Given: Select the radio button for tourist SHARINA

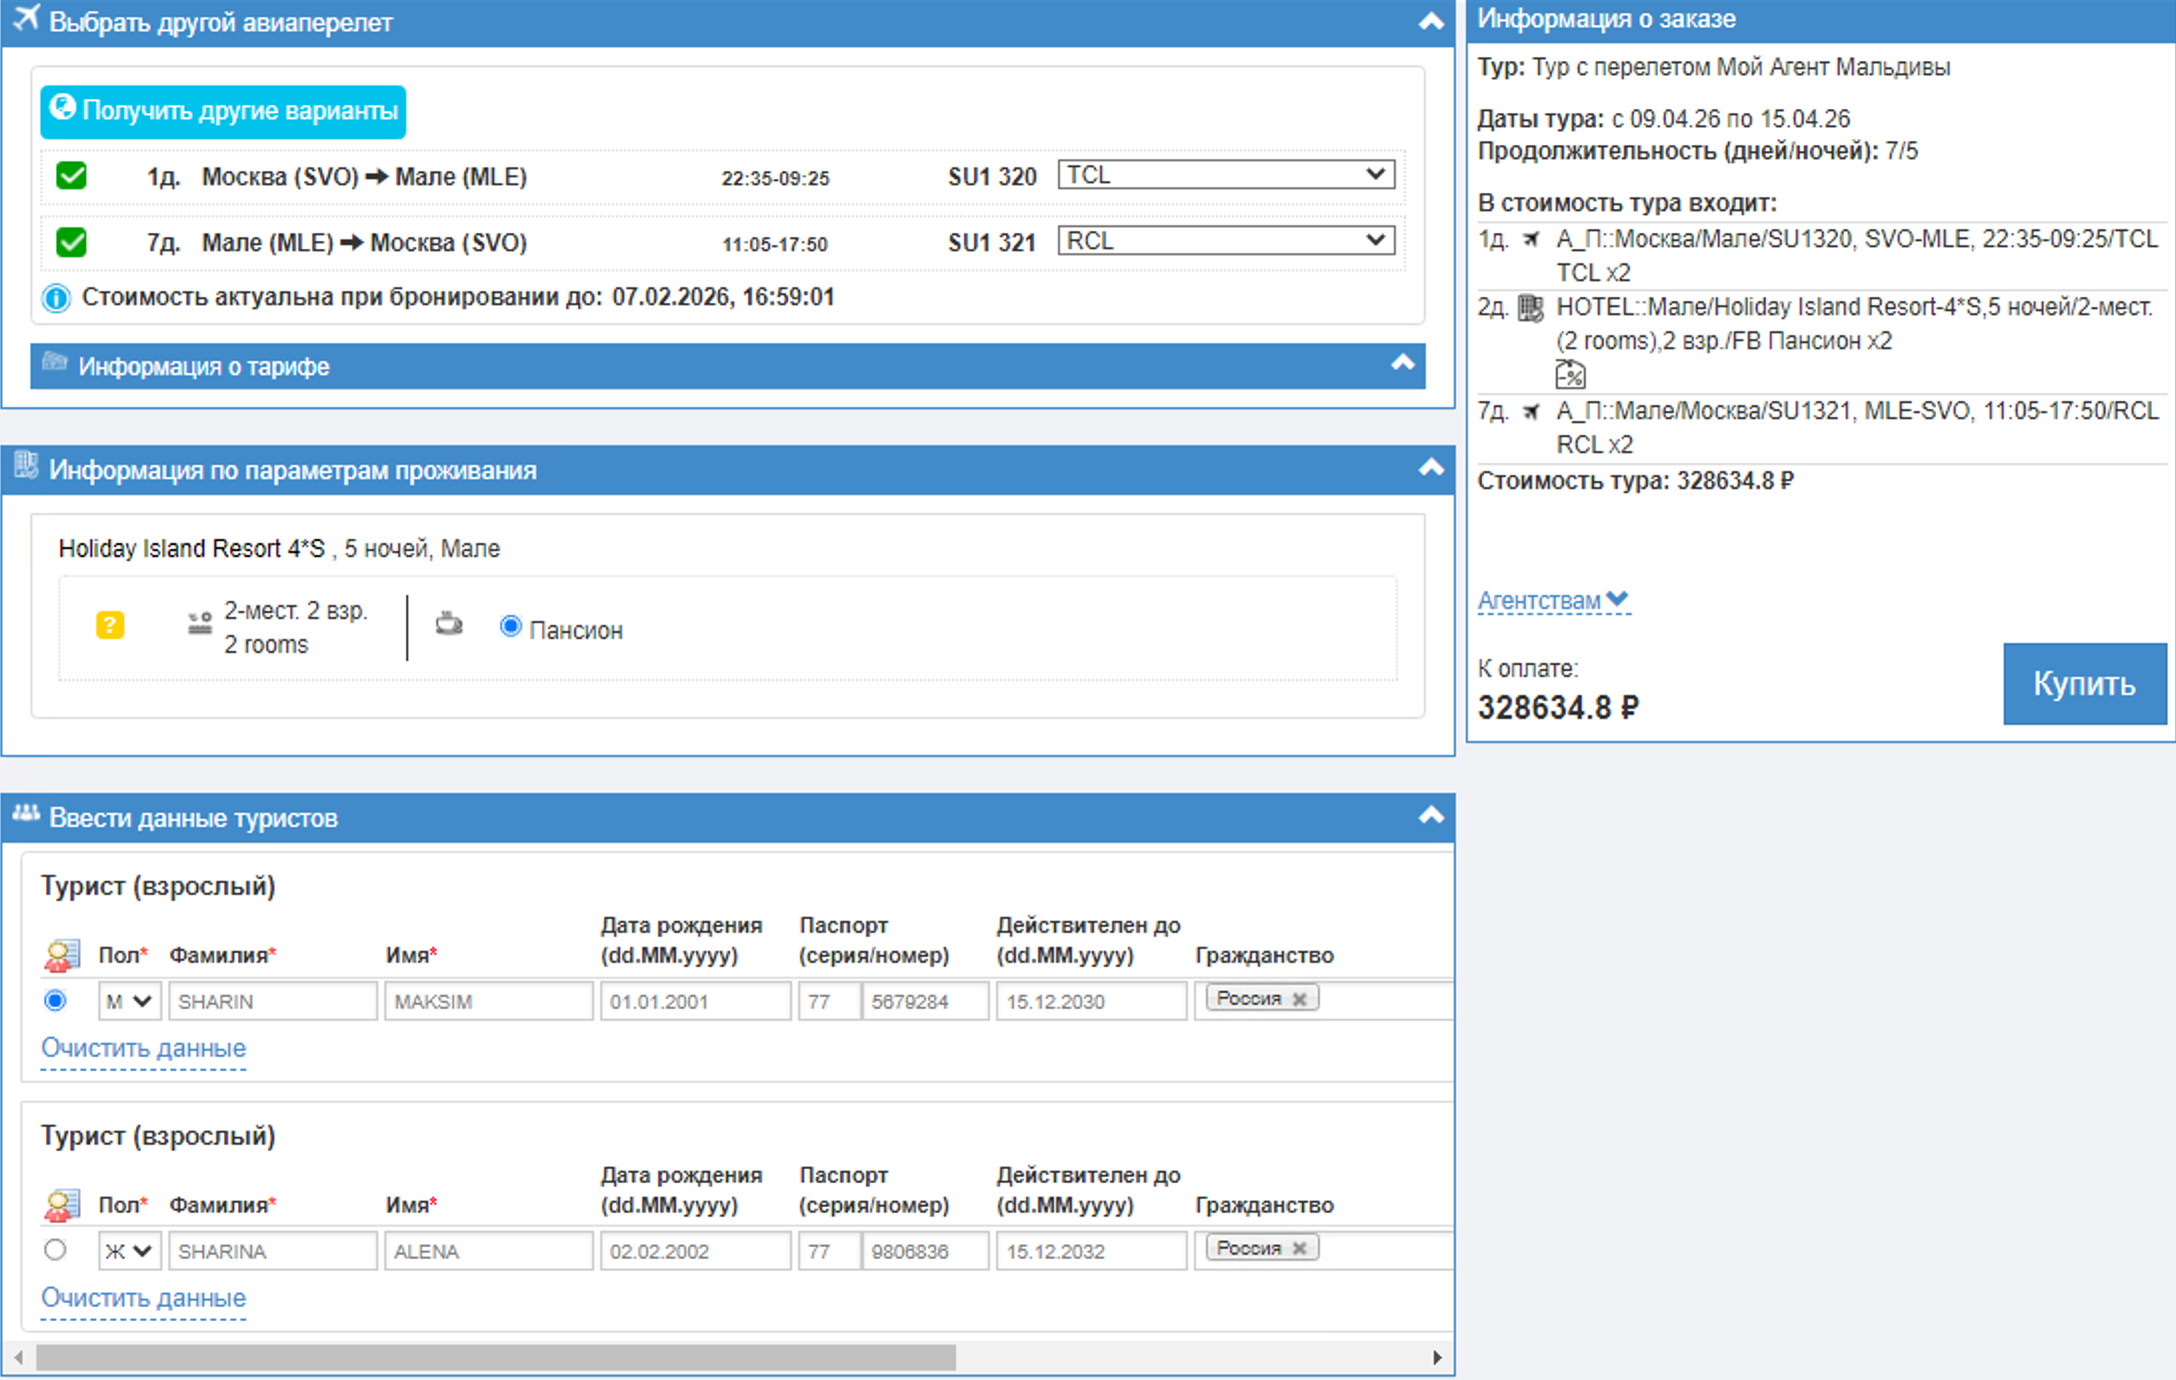Looking at the screenshot, I should pyautogui.click(x=56, y=1250).
